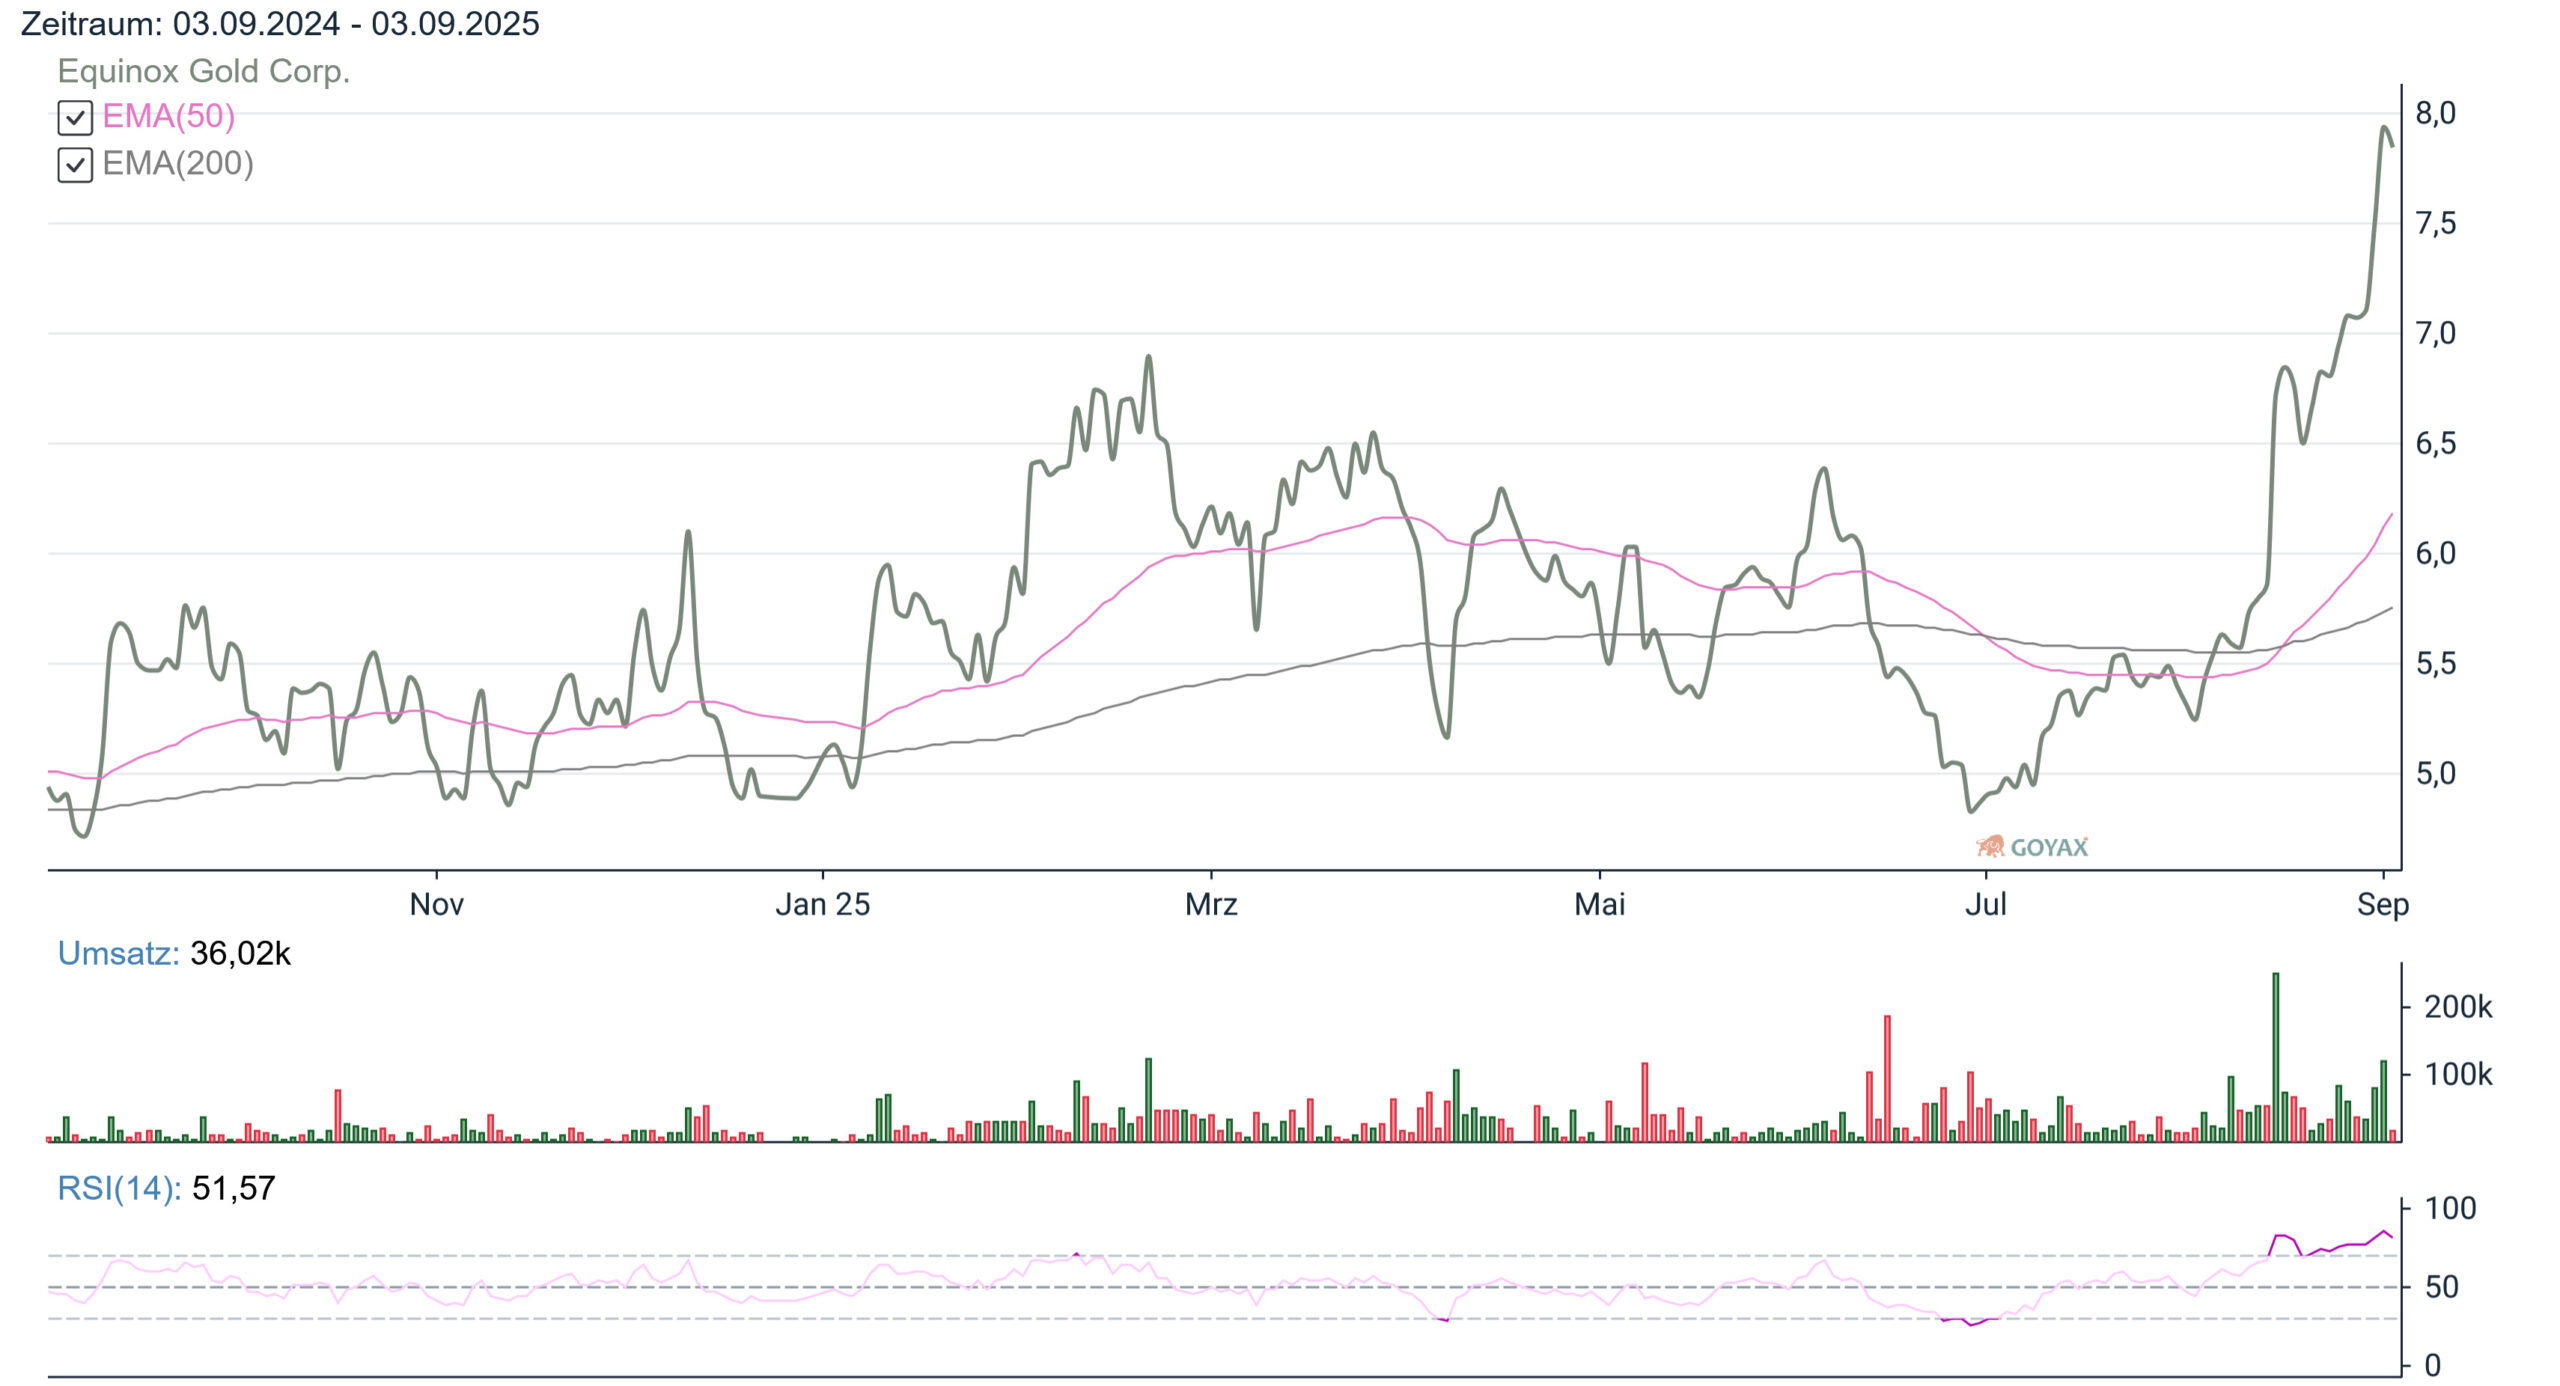Toggle the EMA(50) checkbox
The height and width of the screenshot is (1386, 2560).
point(75,117)
